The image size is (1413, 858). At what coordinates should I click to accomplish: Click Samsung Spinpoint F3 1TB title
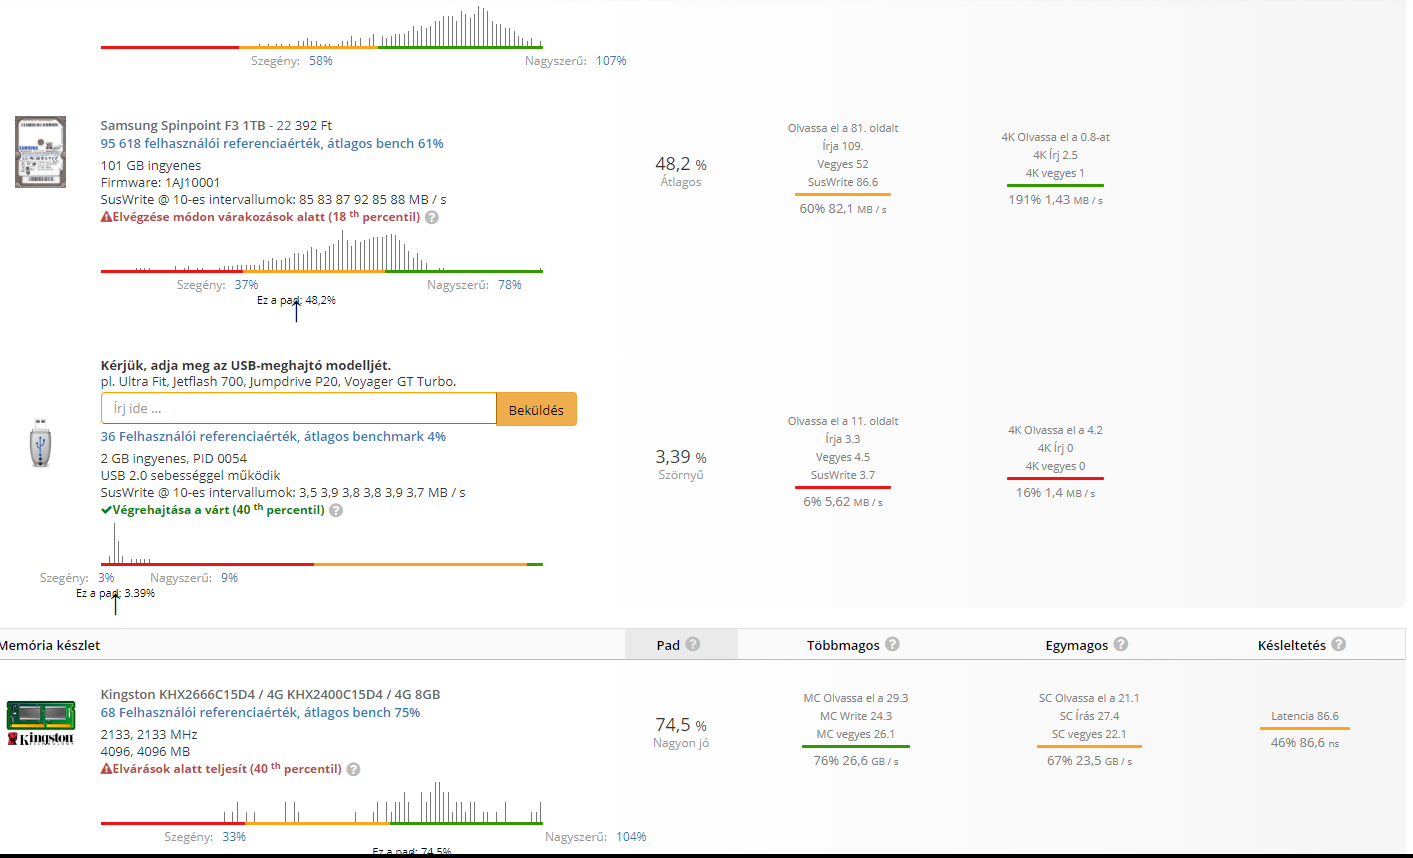tap(183, 126)
